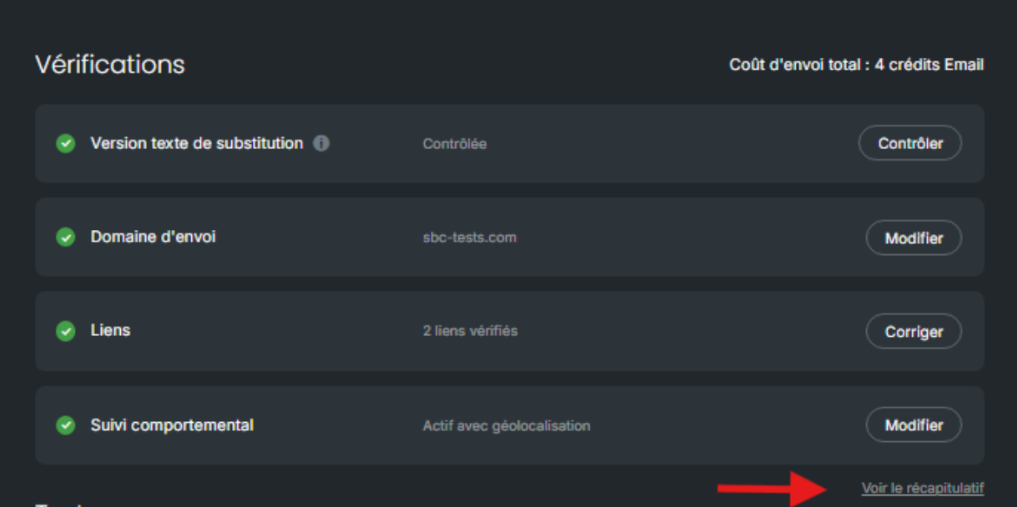Viewport: 1017px width, 507px height.
Task: Open the Voir le récapitulatif link
Action: (x=922, y=488)
